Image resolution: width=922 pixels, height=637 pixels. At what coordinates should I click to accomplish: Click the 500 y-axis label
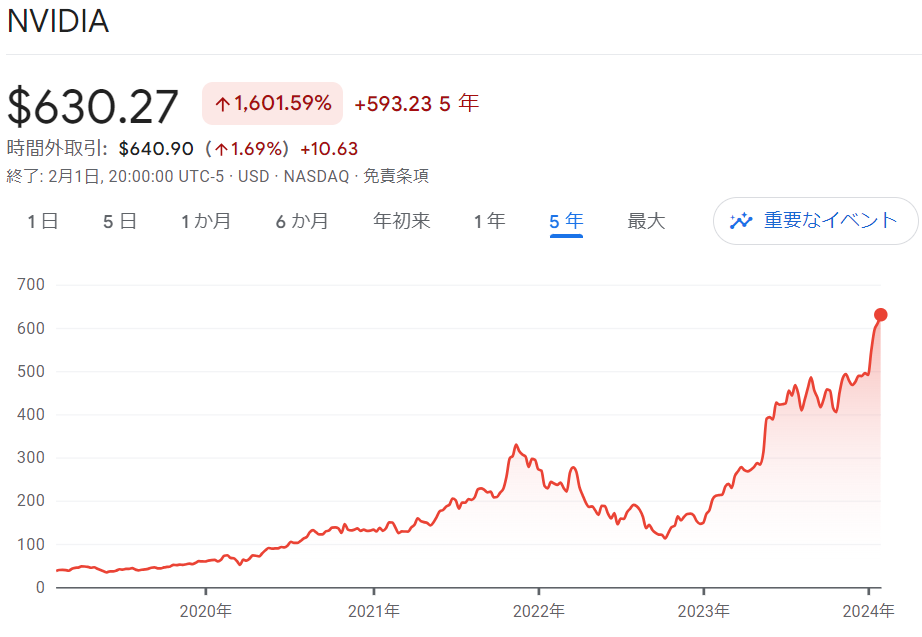click(x=31, y=371)
